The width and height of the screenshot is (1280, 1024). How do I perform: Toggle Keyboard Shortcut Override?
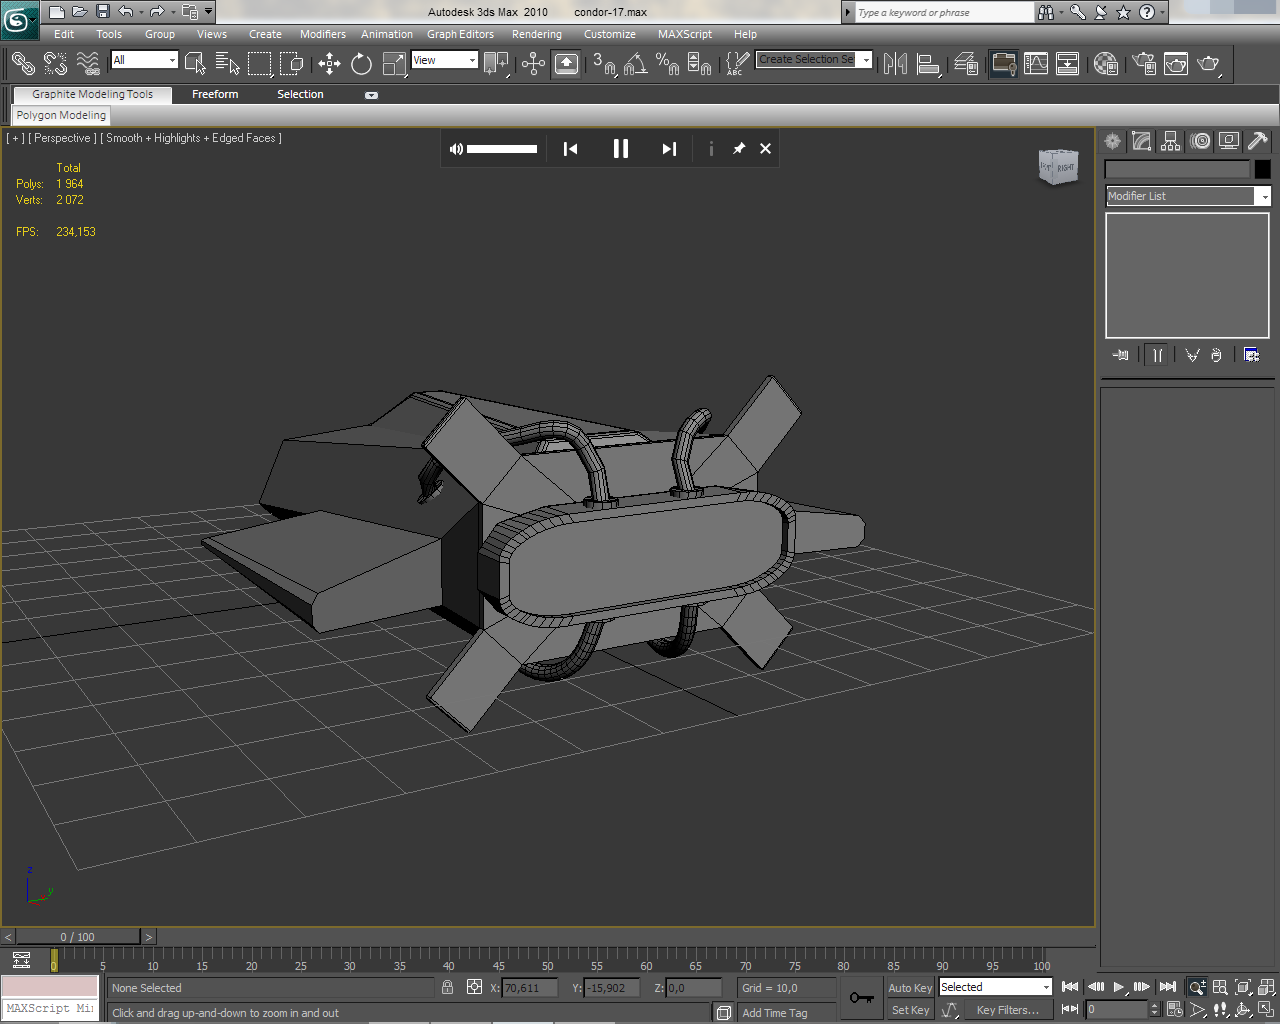click(x=566, y=64)
